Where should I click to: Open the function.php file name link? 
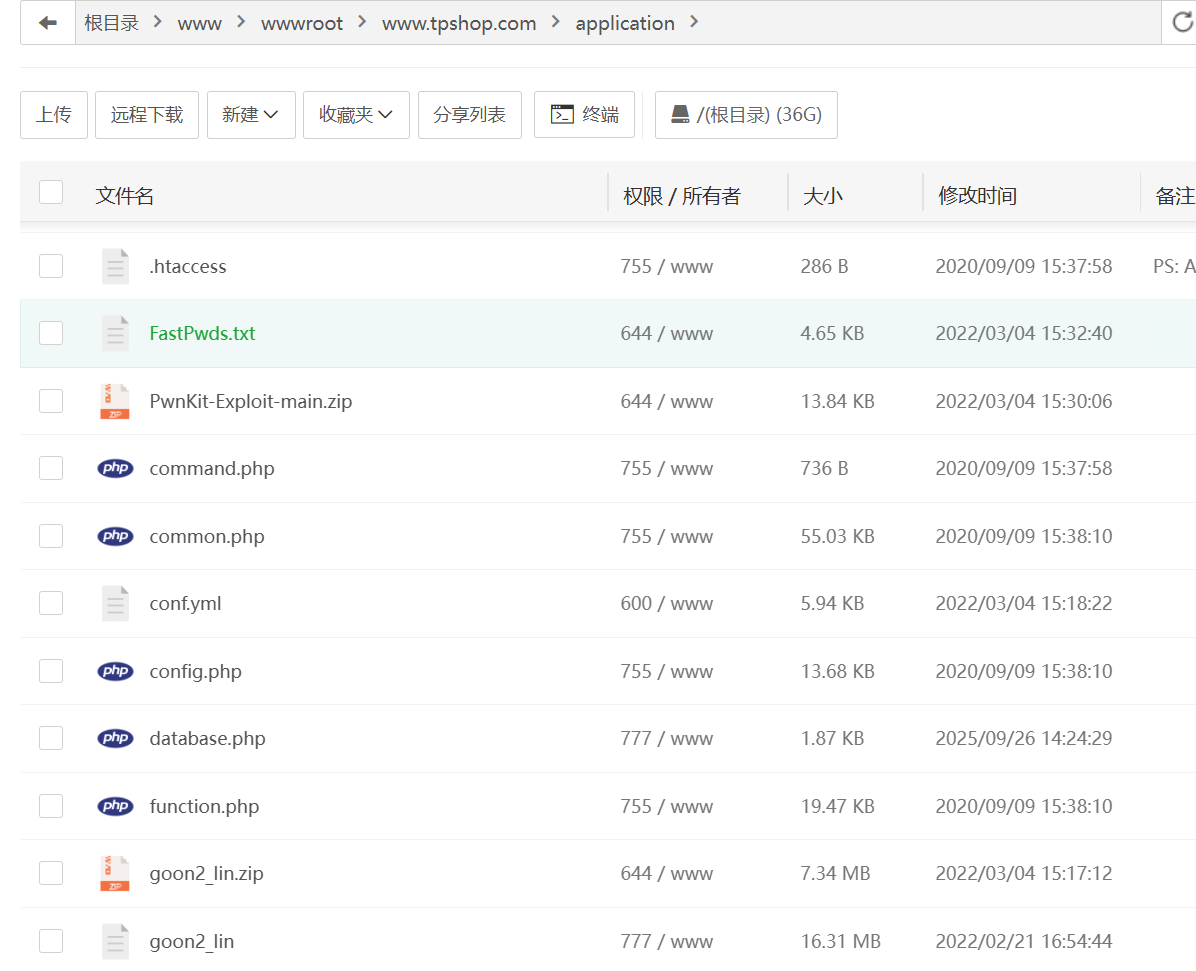pos(204,806)
